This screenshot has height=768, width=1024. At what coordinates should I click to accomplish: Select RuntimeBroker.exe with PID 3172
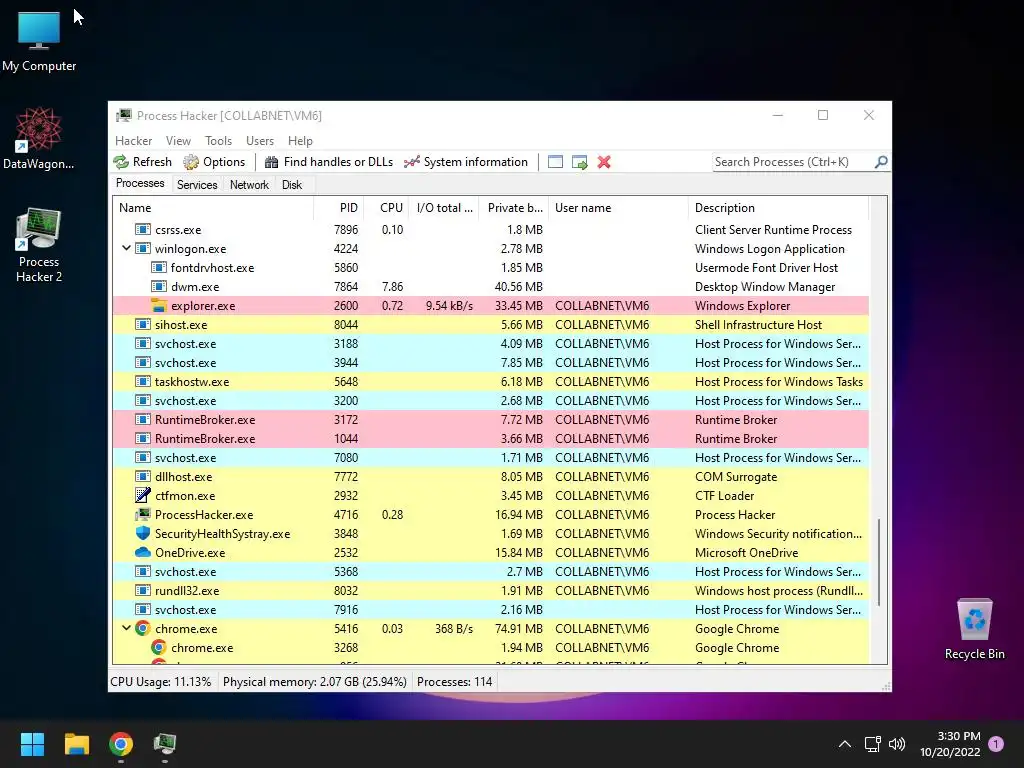coord(490,419)
